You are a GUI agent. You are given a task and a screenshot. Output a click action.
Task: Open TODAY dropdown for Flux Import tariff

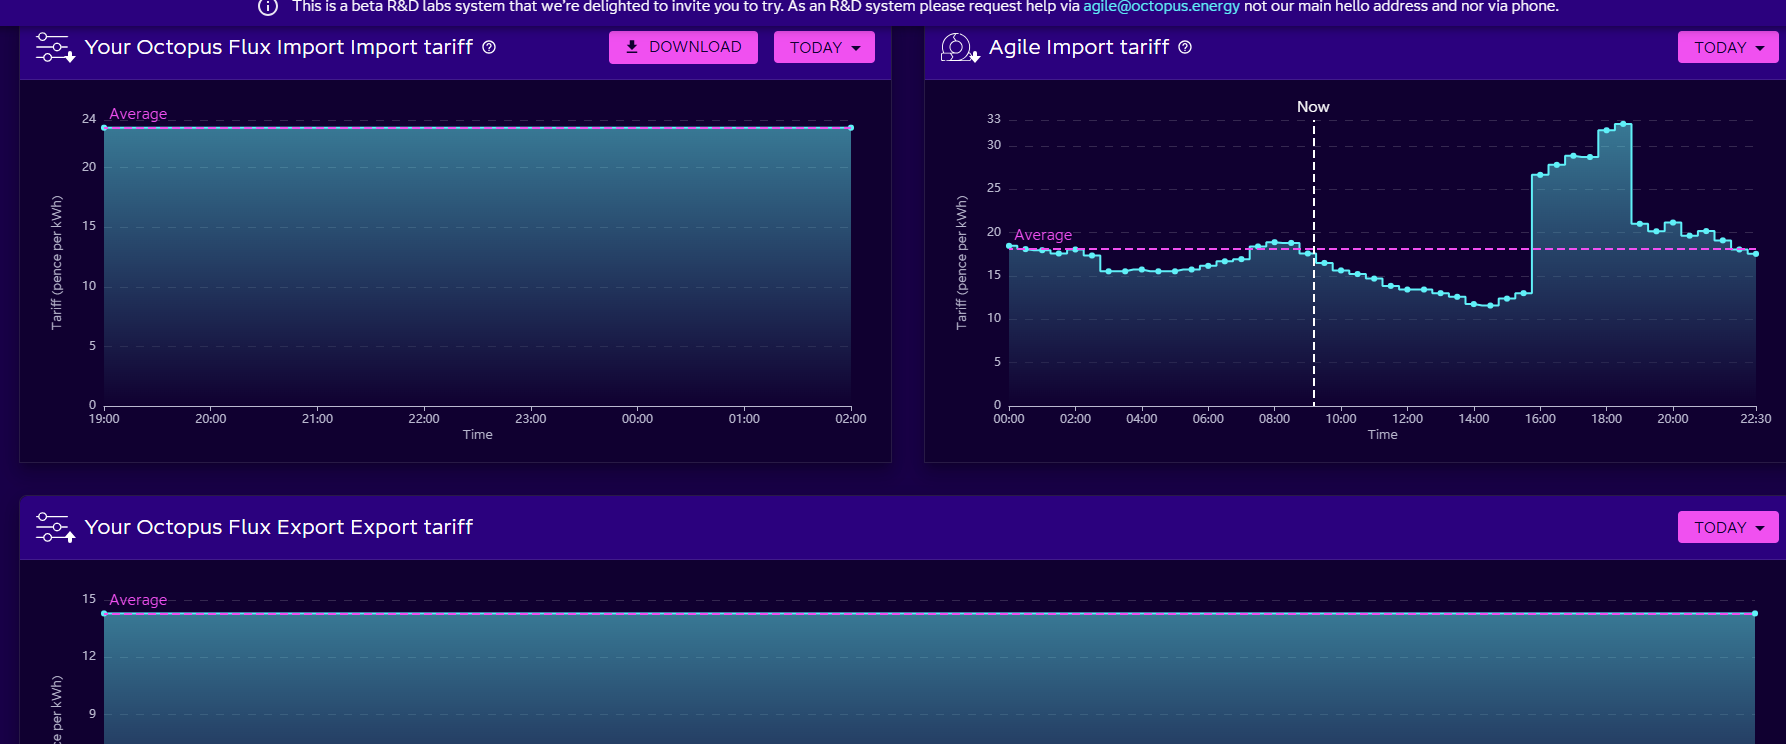coord(824,47)
